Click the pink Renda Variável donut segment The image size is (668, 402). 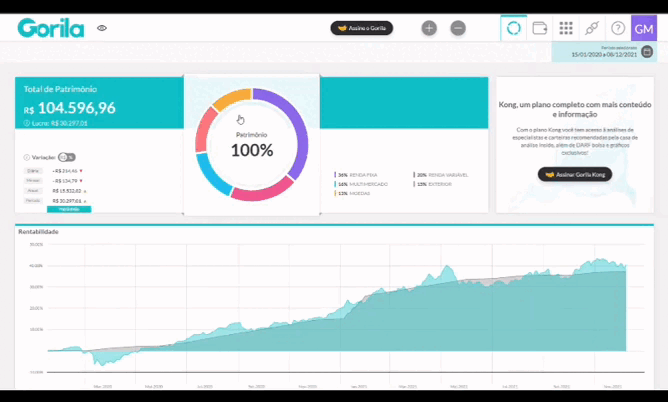pyautogui.click(x=264, y=193)
